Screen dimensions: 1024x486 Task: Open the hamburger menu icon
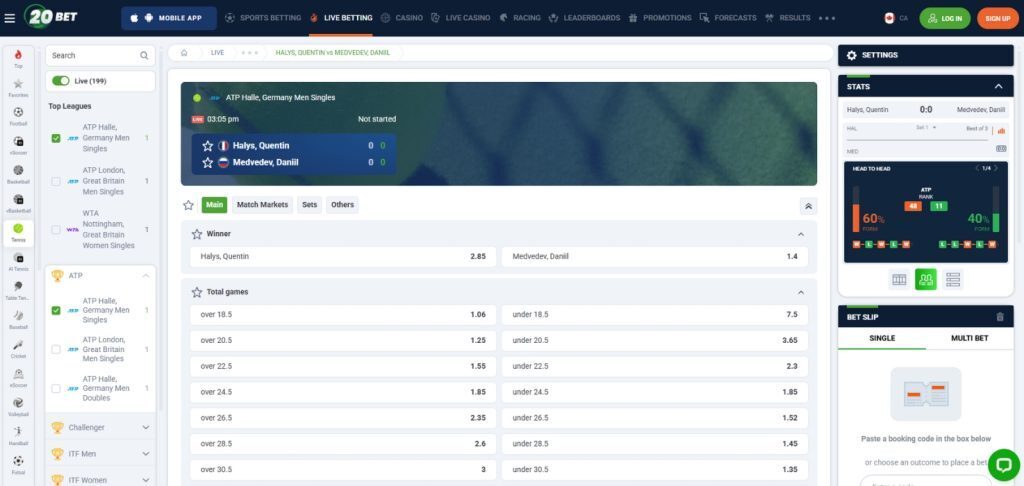tap(9, 18)
